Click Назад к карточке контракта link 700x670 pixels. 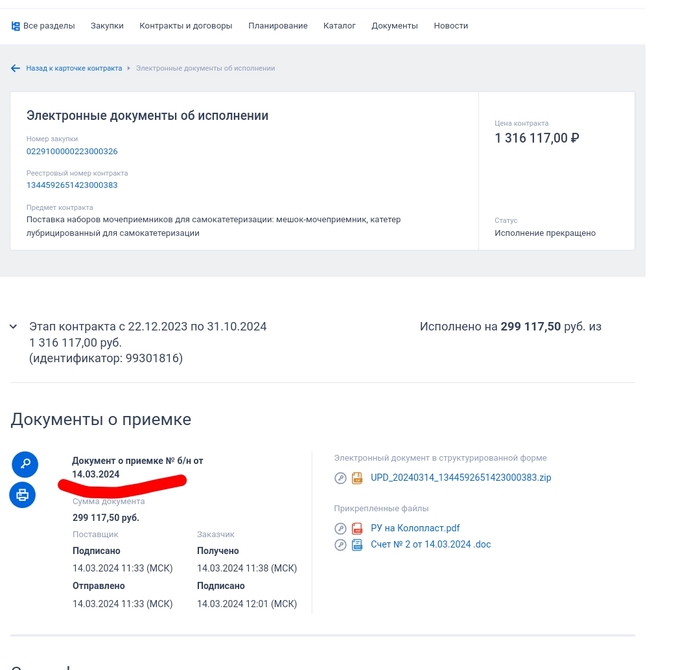(x=74, y=68)
